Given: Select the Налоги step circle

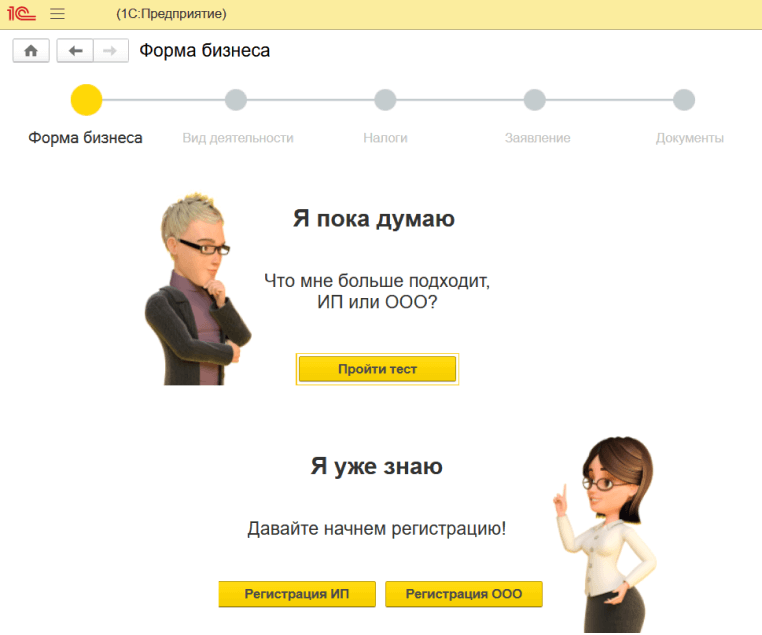Looking at the screenshot, I should (x=385, y=100).
